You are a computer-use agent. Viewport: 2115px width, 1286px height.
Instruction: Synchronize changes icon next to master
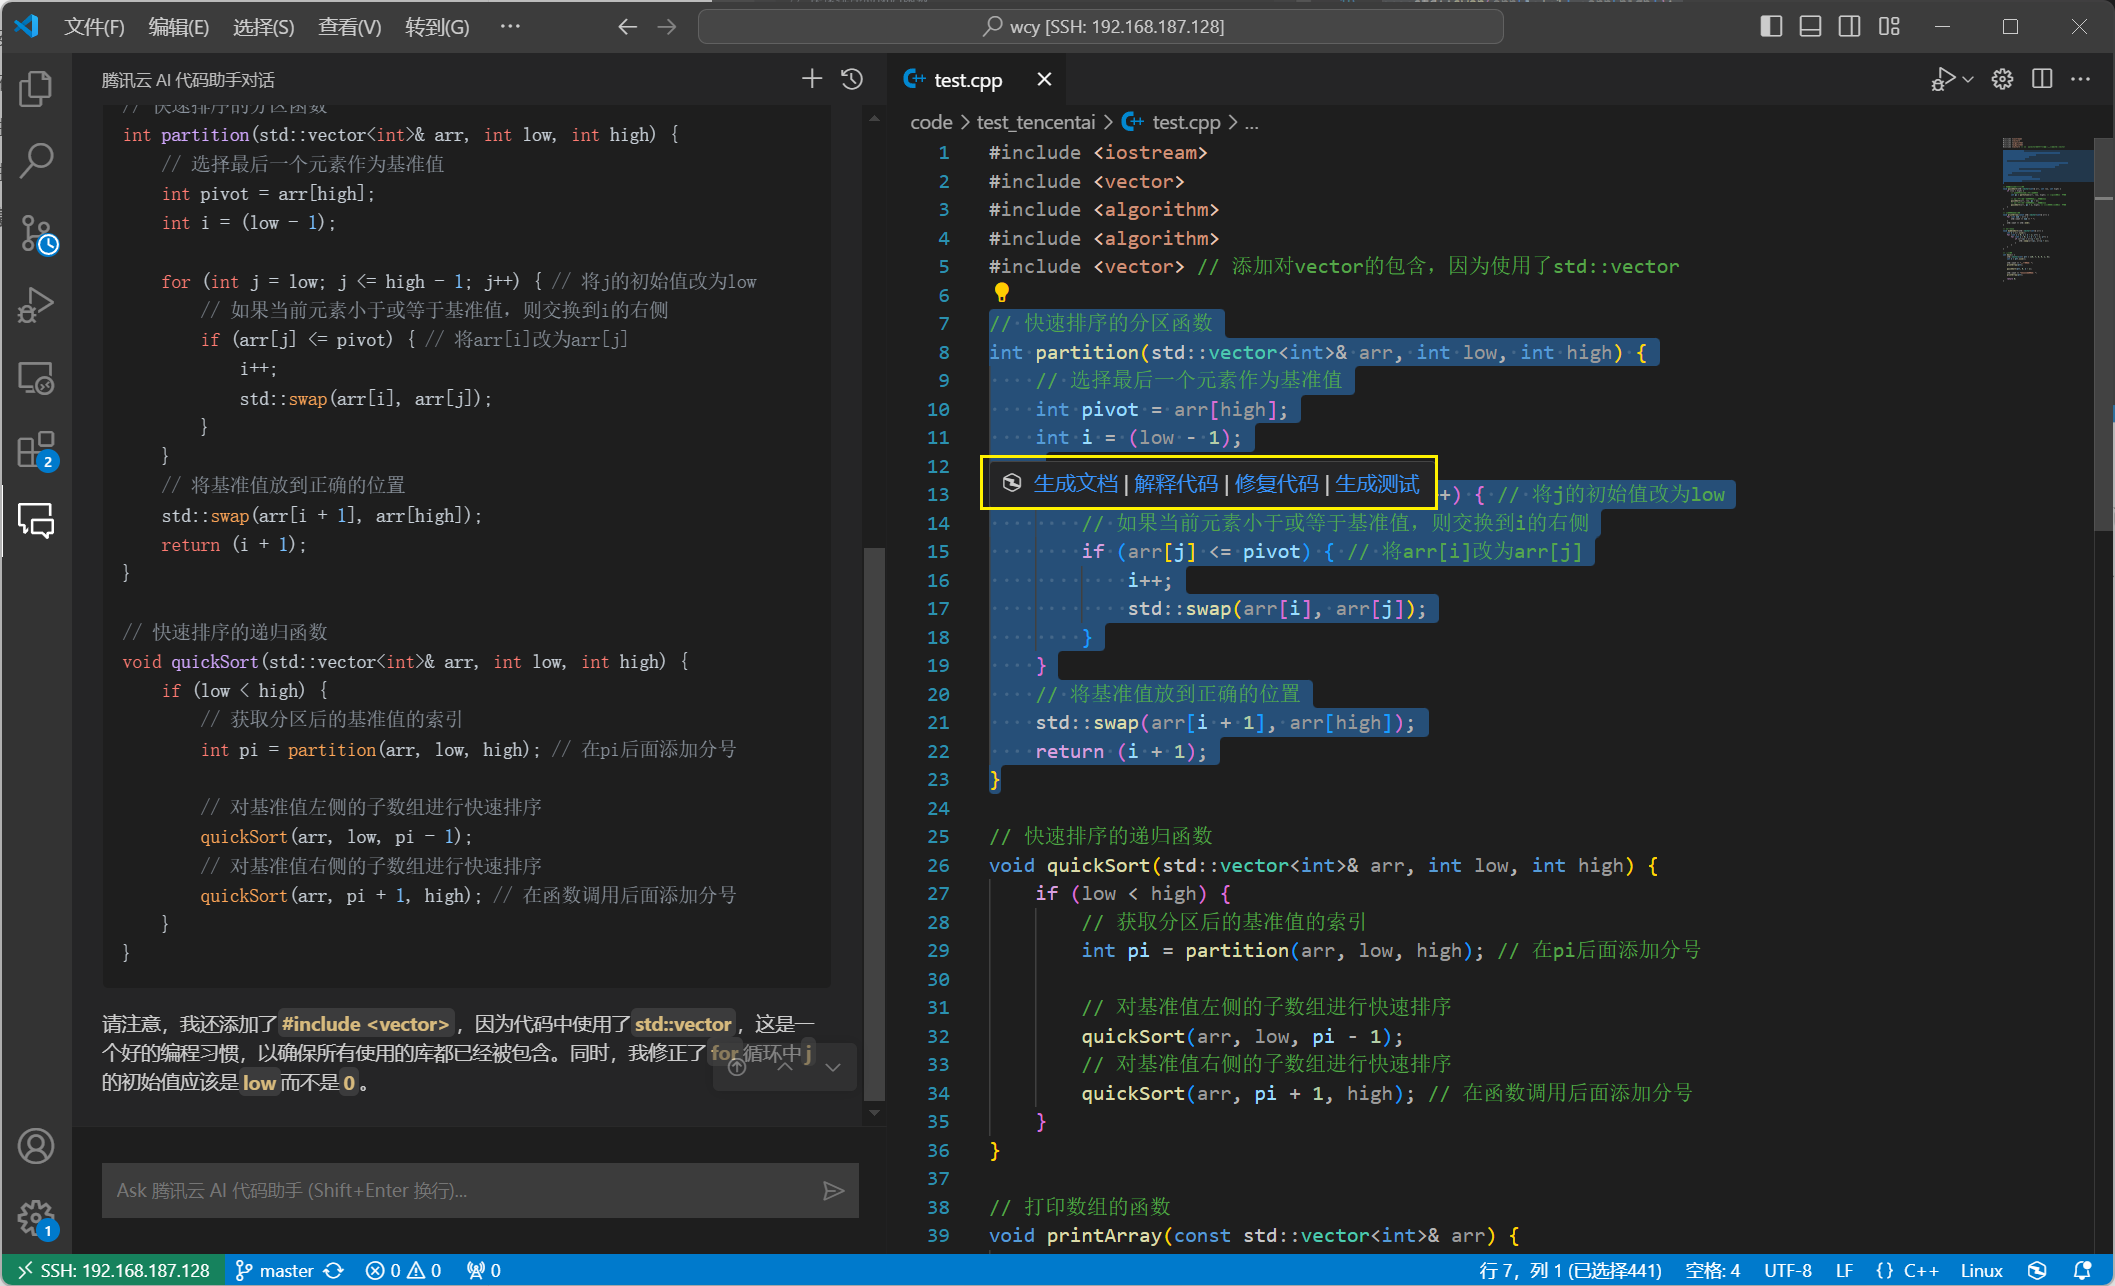(334, 1270)
